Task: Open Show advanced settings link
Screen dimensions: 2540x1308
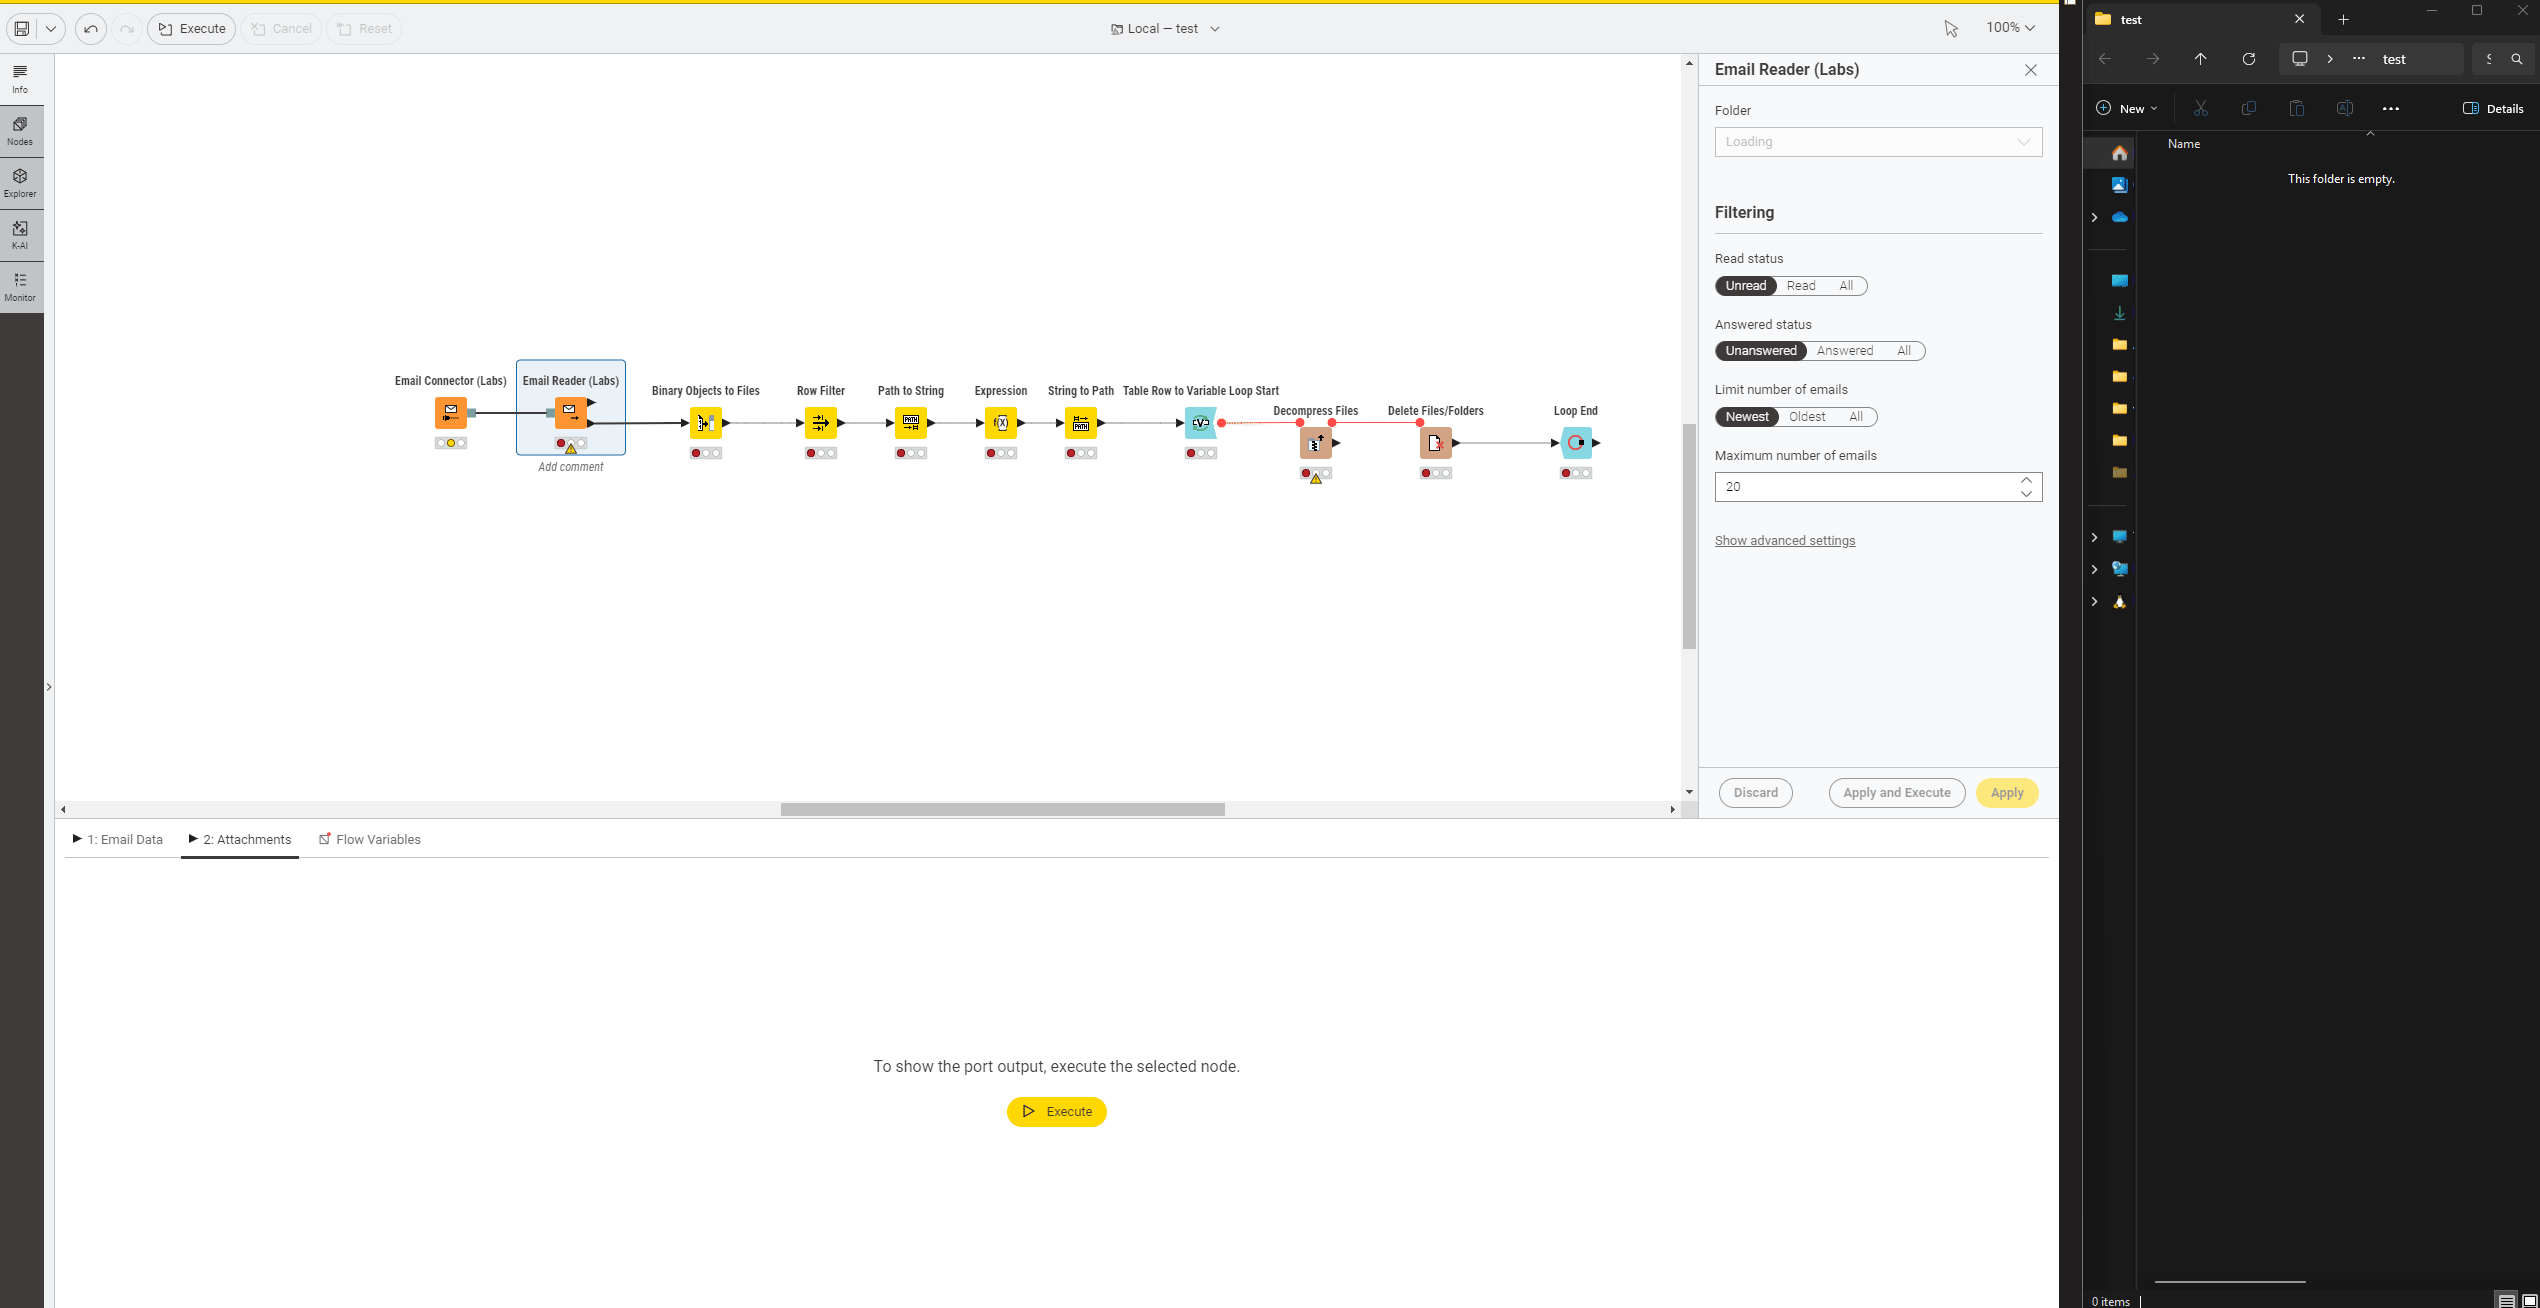Action: tap(1784, 541)
